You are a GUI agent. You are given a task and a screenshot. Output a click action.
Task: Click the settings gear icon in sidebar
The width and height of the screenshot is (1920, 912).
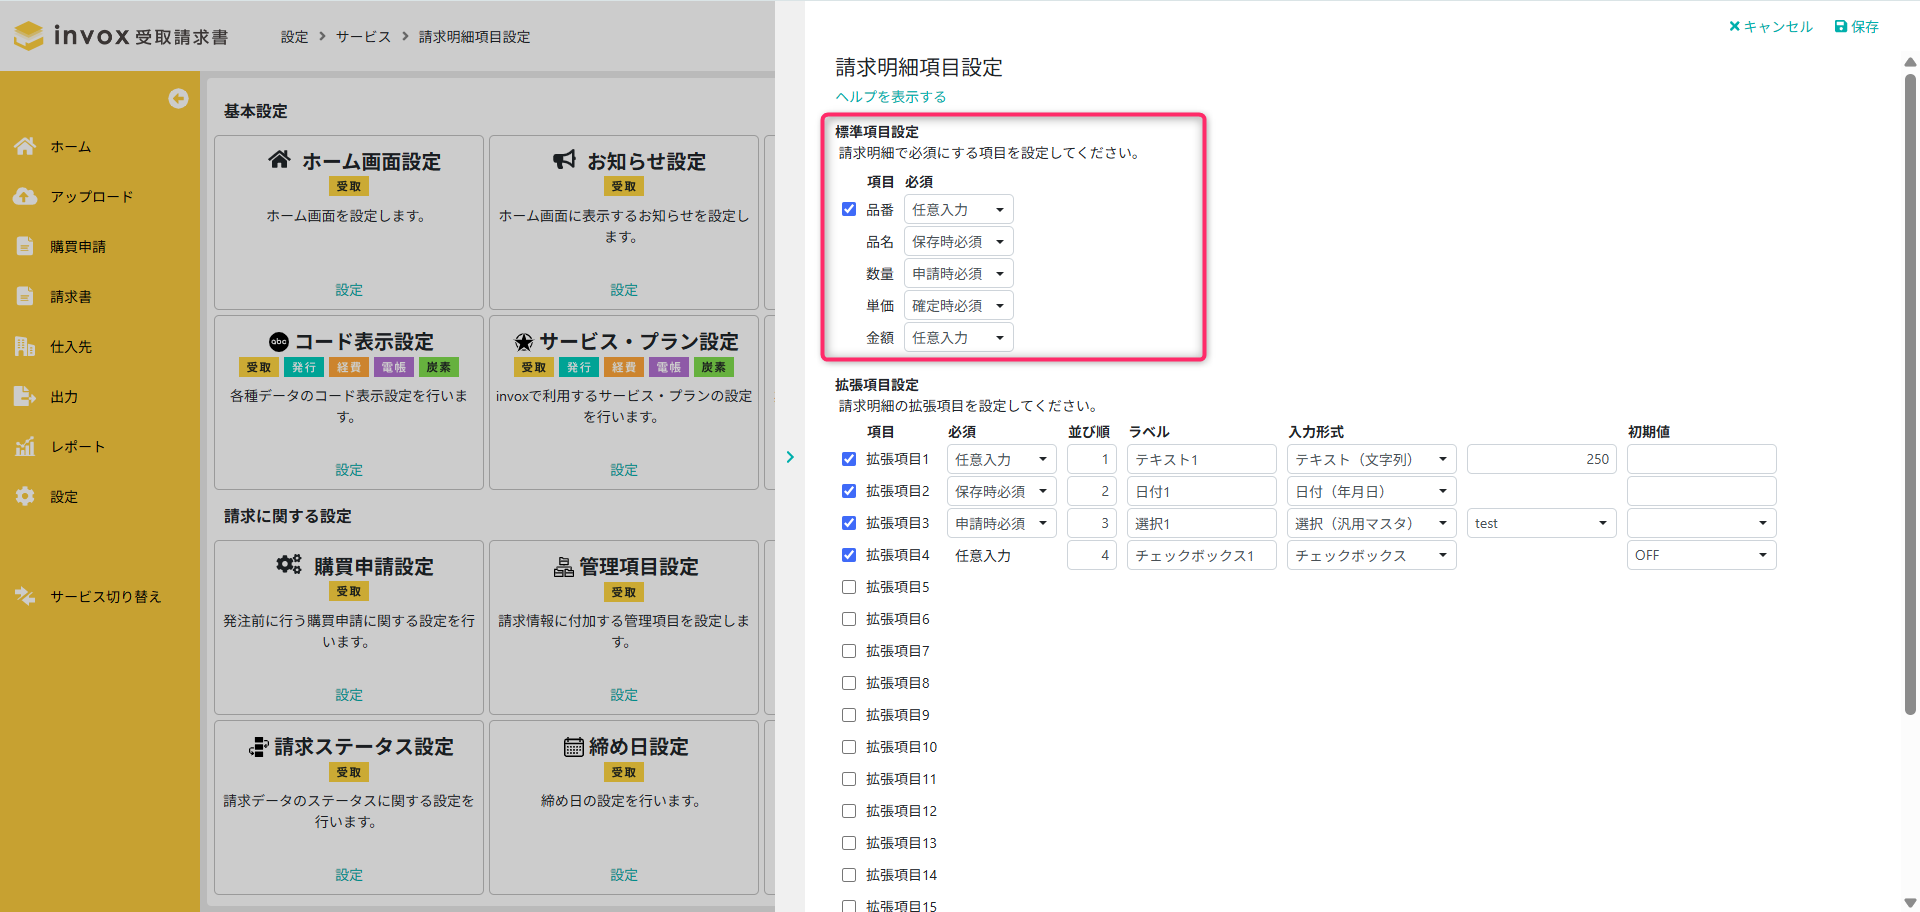pos(25,496)
